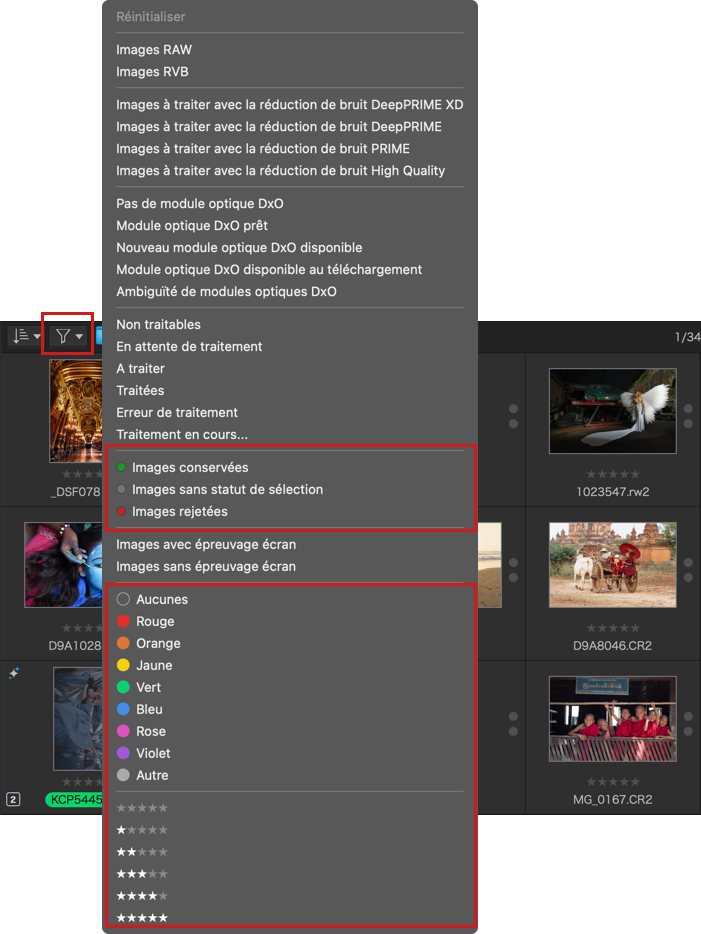Select the D9A1028 face painting thumbnail
This screenshot has width=701, height=934.
(63, 565)
